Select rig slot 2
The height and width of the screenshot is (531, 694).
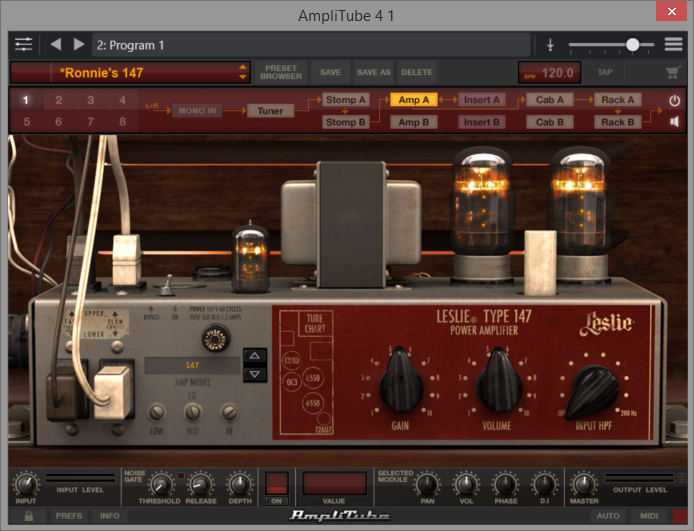(x=58, y=100)
